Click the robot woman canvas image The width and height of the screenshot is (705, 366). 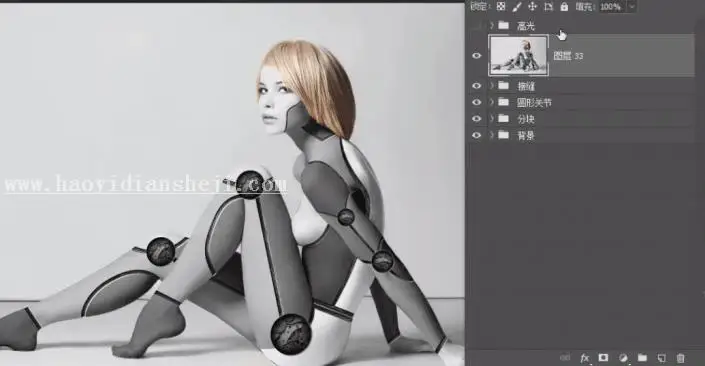(232, 184)
